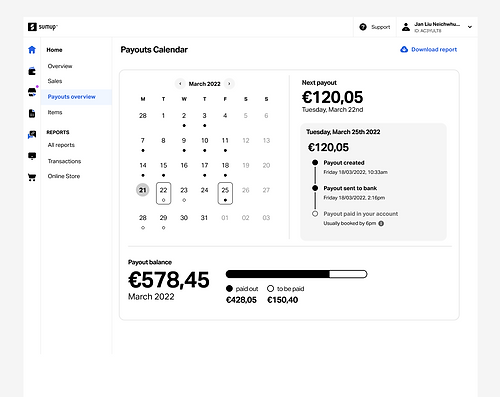Select March 29 on the calendar
The image size is (500, 397).
tap(163, 218)
